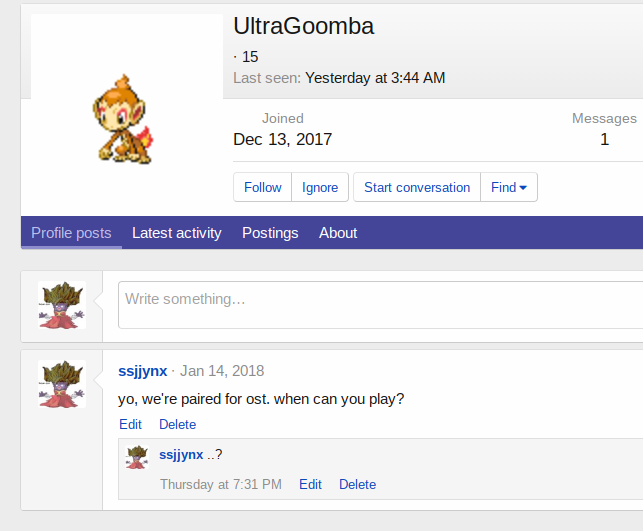Screen dimensions: 643x531
Task: Start conversation with UltraGoomba
Action: click(417, 187)
